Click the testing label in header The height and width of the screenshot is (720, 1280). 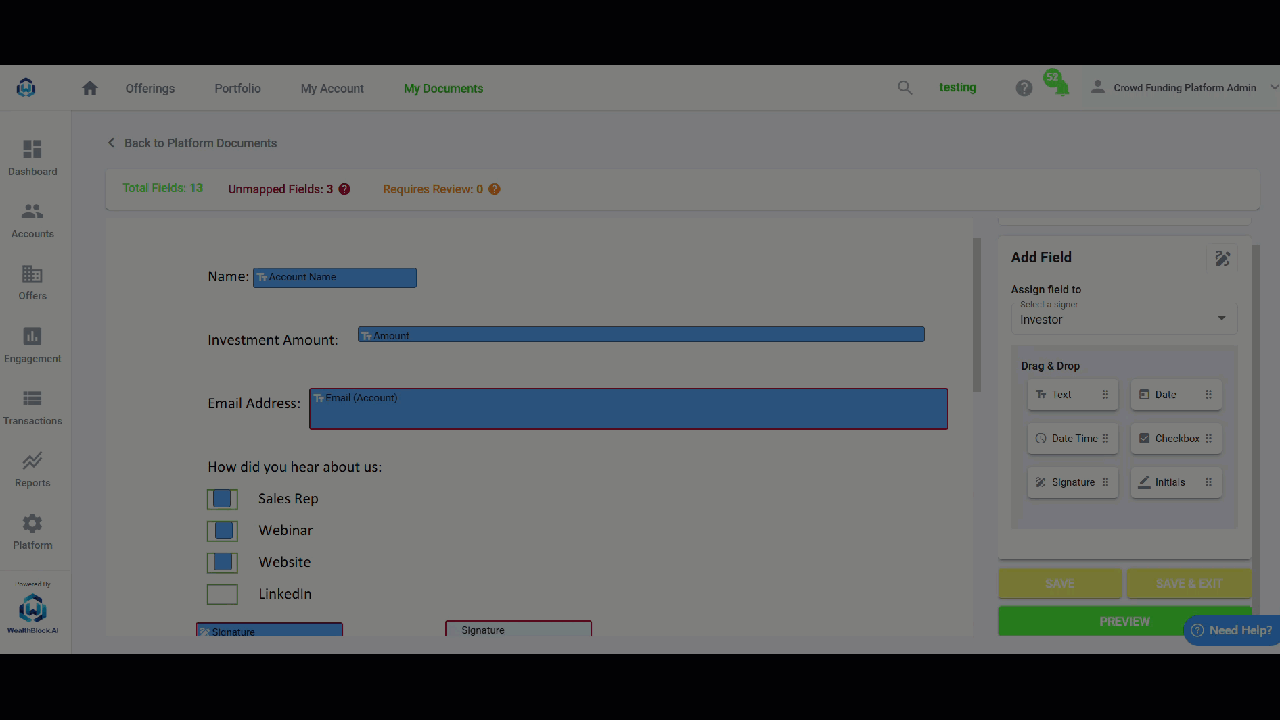point(957,88)
